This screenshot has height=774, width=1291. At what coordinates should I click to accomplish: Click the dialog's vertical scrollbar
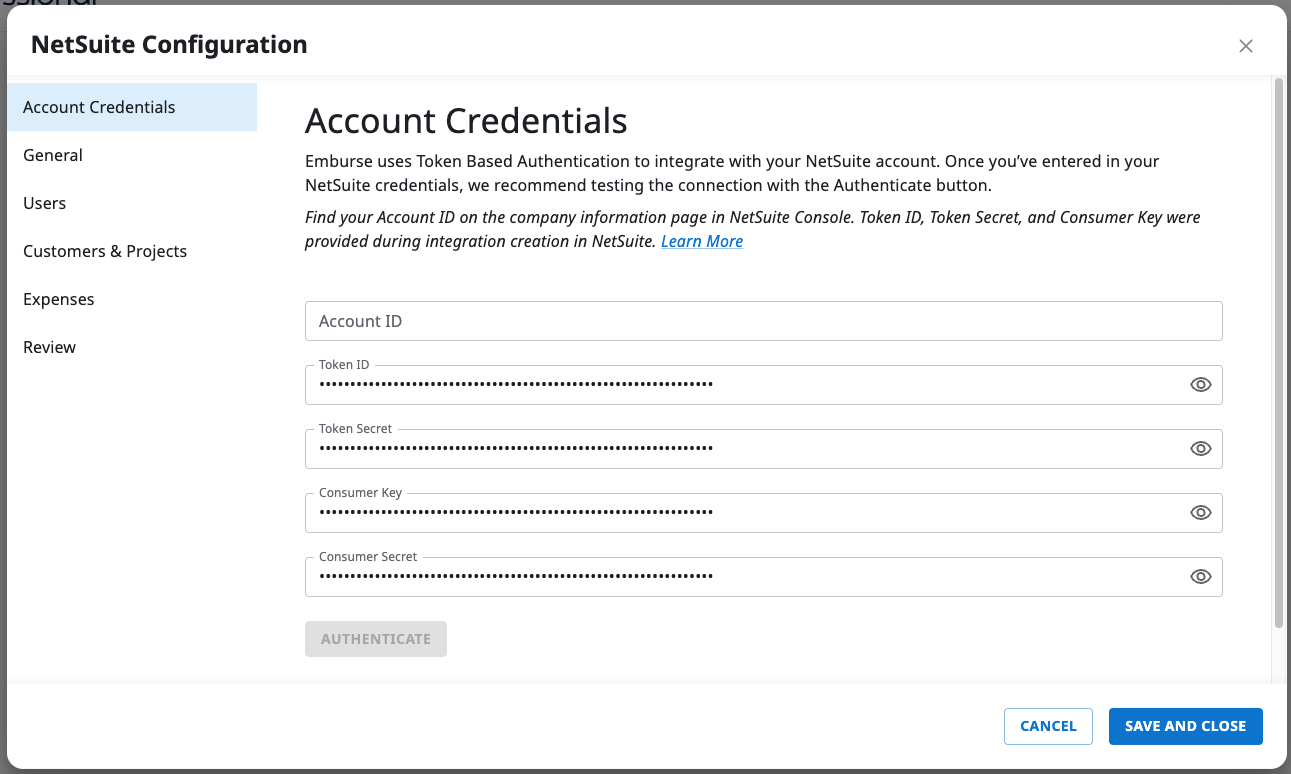pyautogui.click(x=1278, y=352)
